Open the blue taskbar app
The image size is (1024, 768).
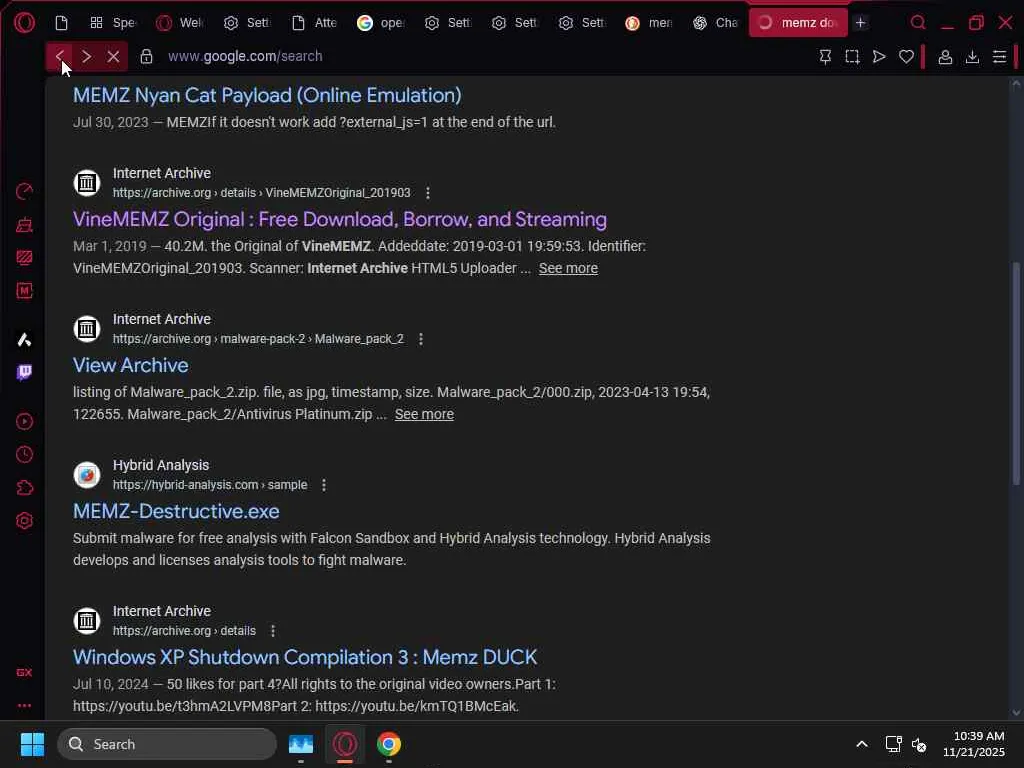point(301,744)
